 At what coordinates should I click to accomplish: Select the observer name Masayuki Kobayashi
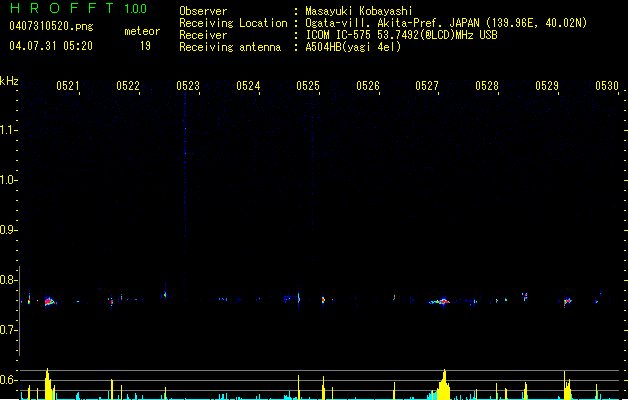point(359,11)
